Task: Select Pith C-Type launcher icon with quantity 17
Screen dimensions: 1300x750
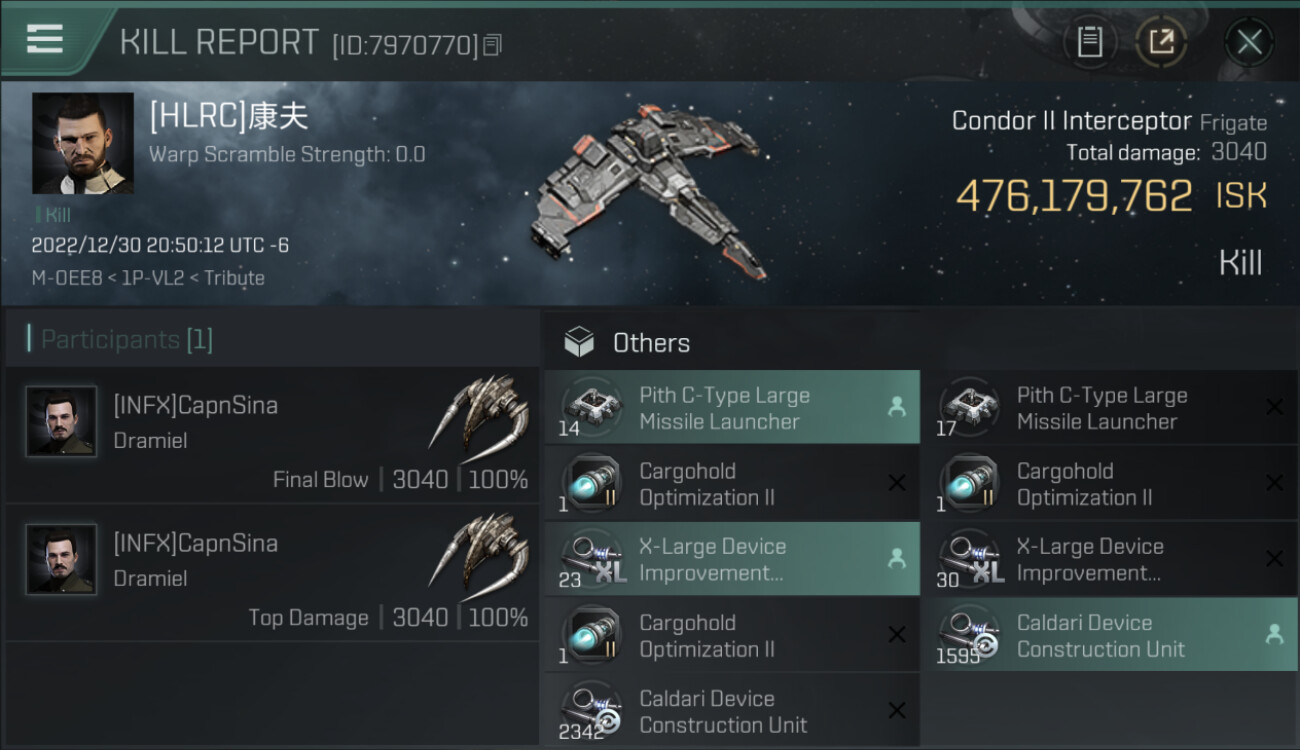Action: coord(971,405)
